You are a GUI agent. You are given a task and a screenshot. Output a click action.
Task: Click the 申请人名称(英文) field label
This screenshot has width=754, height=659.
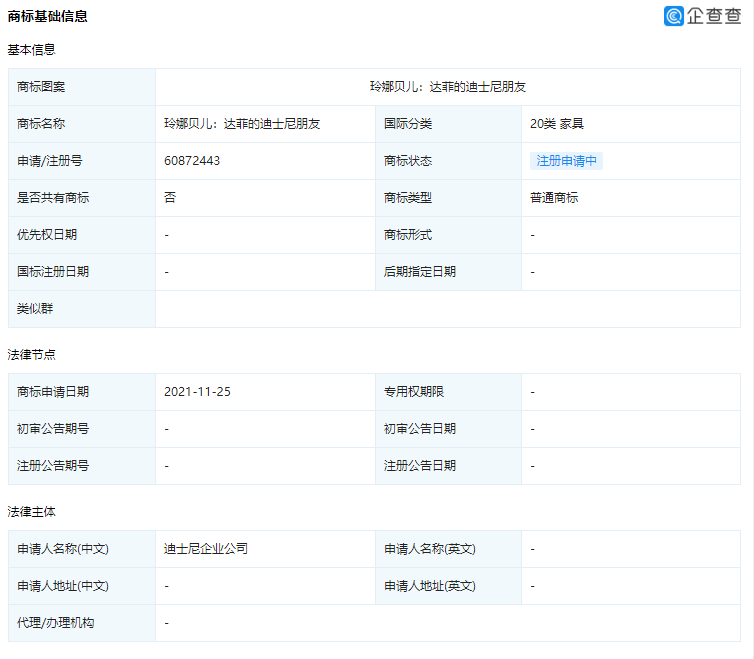430,549
